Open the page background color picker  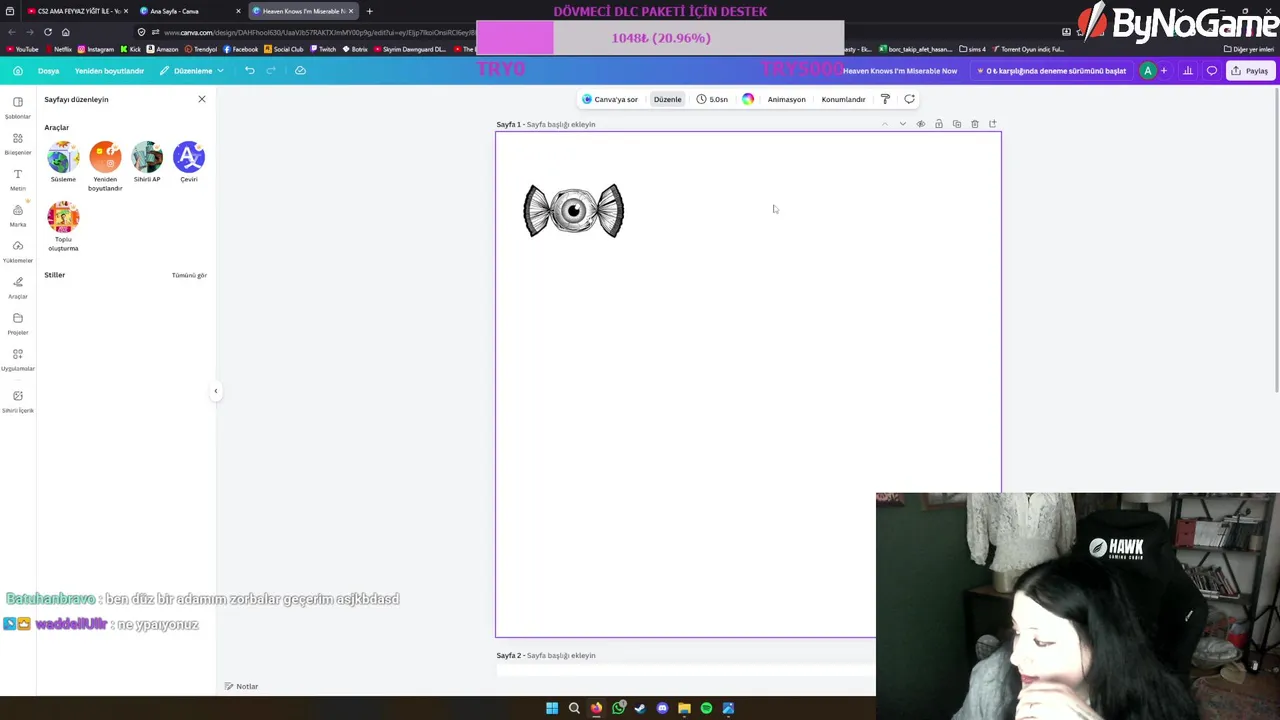(x=748, y=99)
